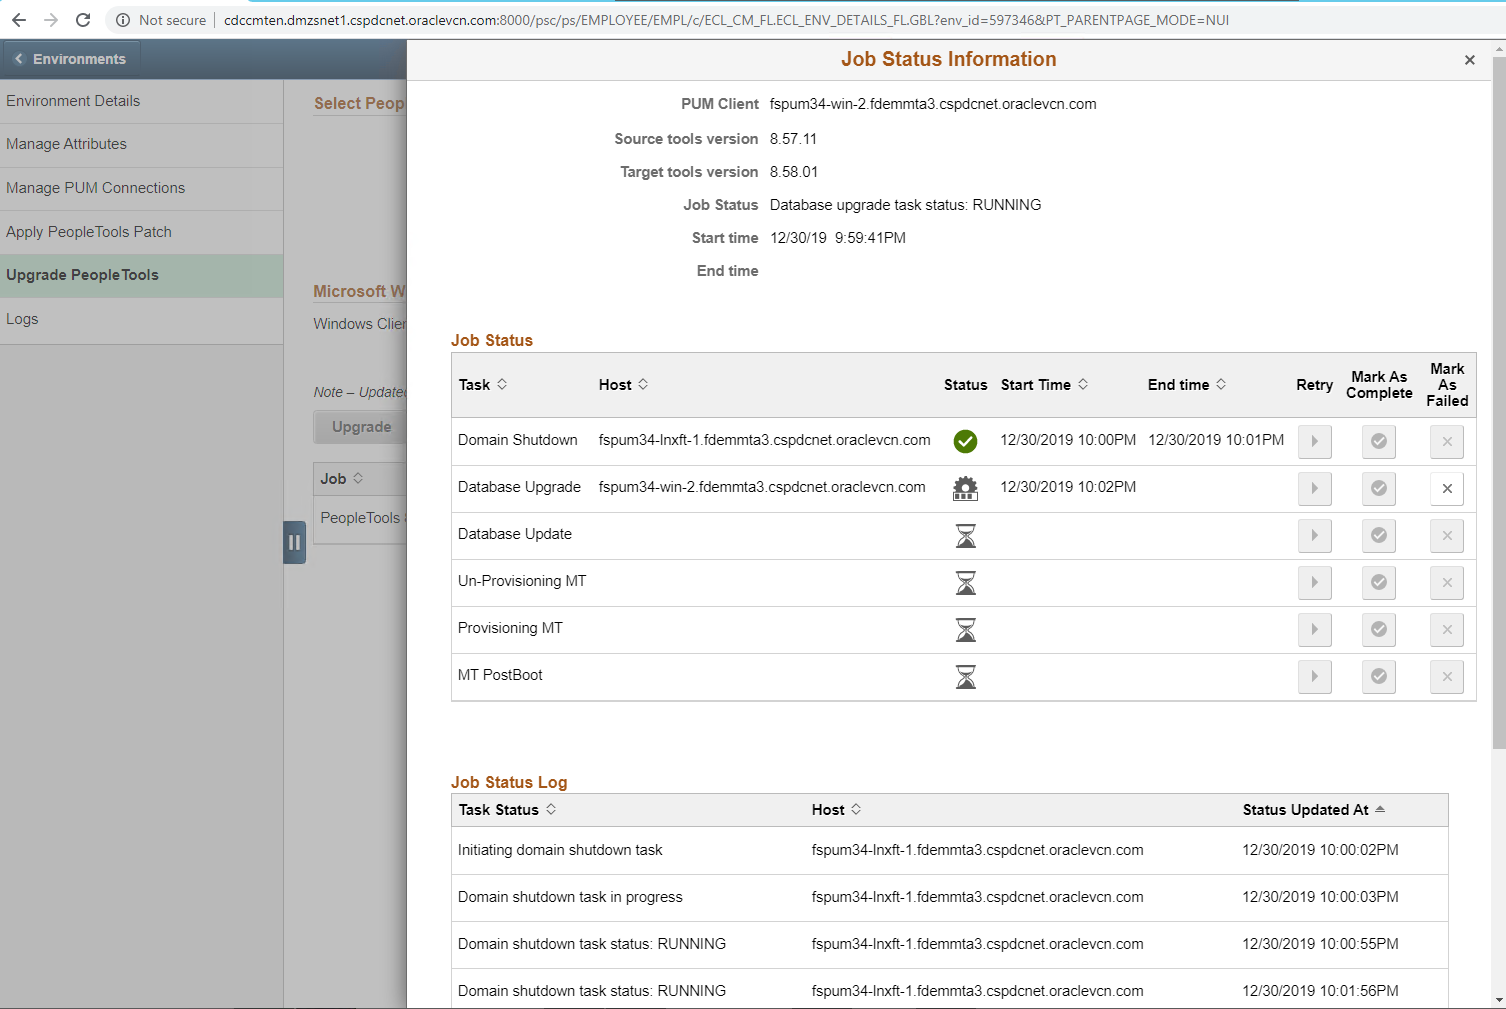Click the sidebar collapse handle
This screenshot has height=1009, width=1506.
tap(294, 542)
